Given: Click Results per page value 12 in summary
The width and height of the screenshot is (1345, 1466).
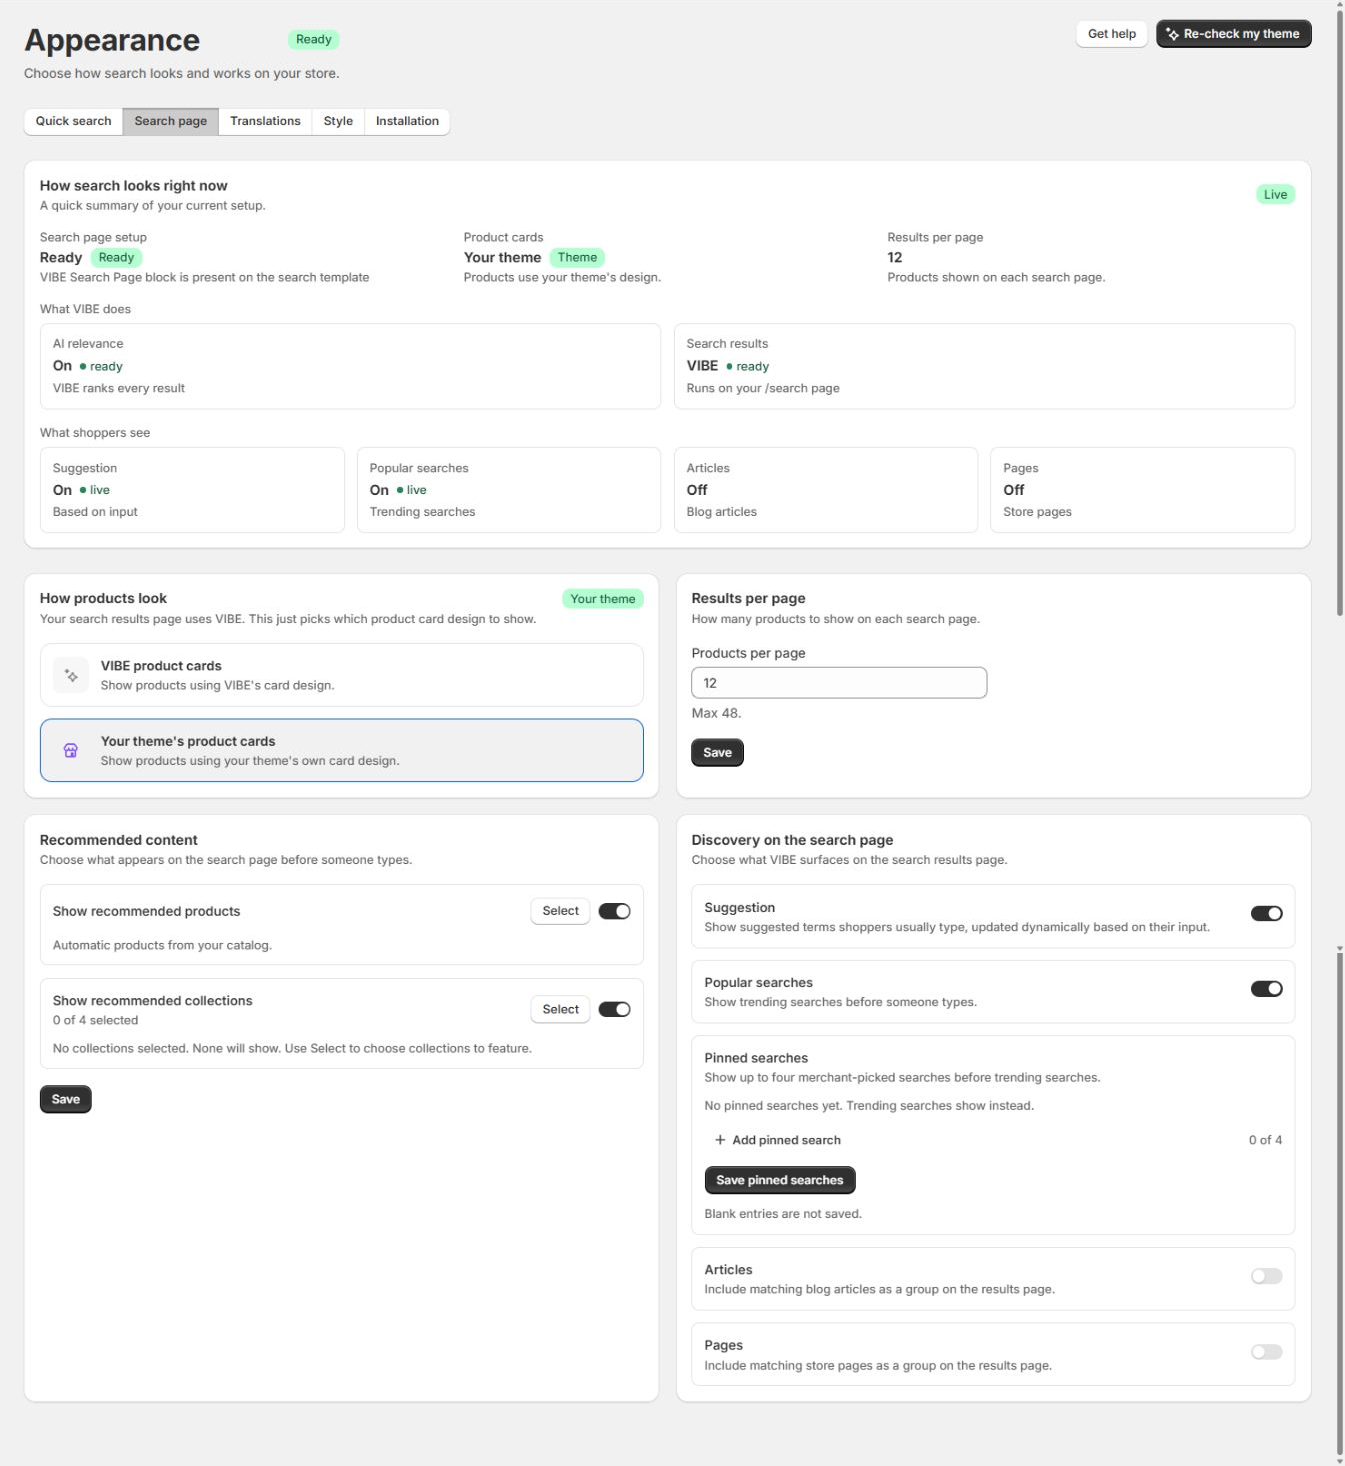Looking at the screenshot, I should [895, 258].
